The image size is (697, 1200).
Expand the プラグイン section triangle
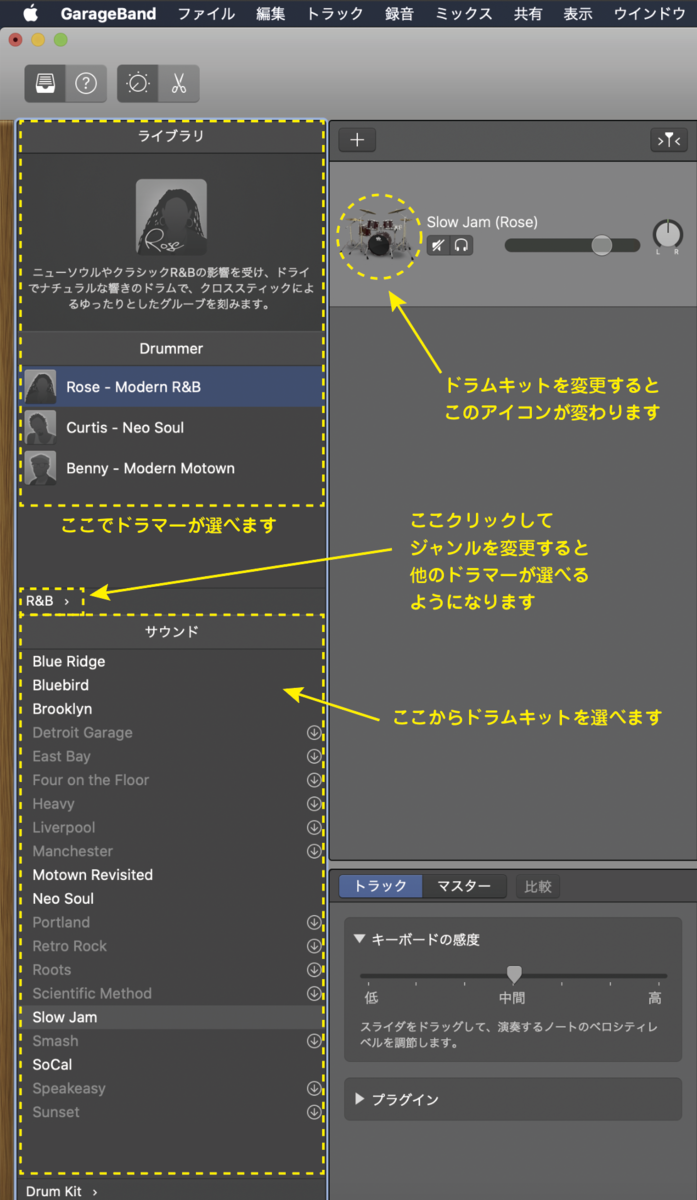coord(360,1099)
